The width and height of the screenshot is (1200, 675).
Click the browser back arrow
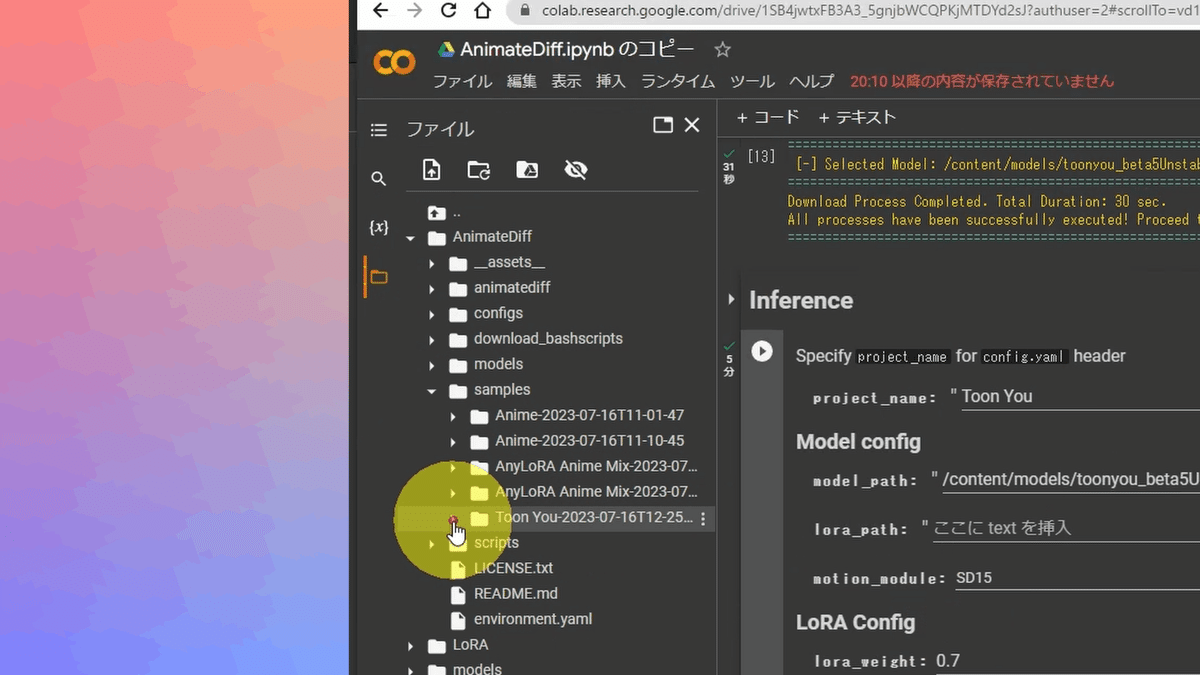380,11
